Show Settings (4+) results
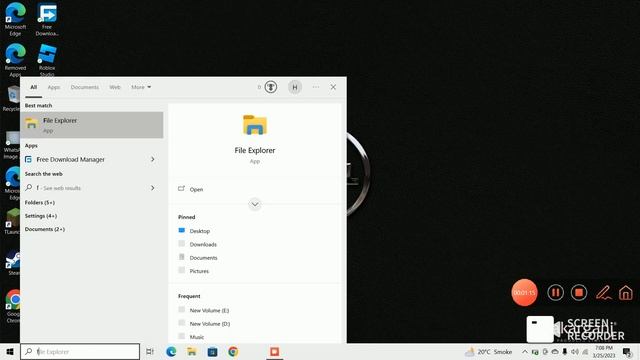640x360 pixels. coord(41,216)
